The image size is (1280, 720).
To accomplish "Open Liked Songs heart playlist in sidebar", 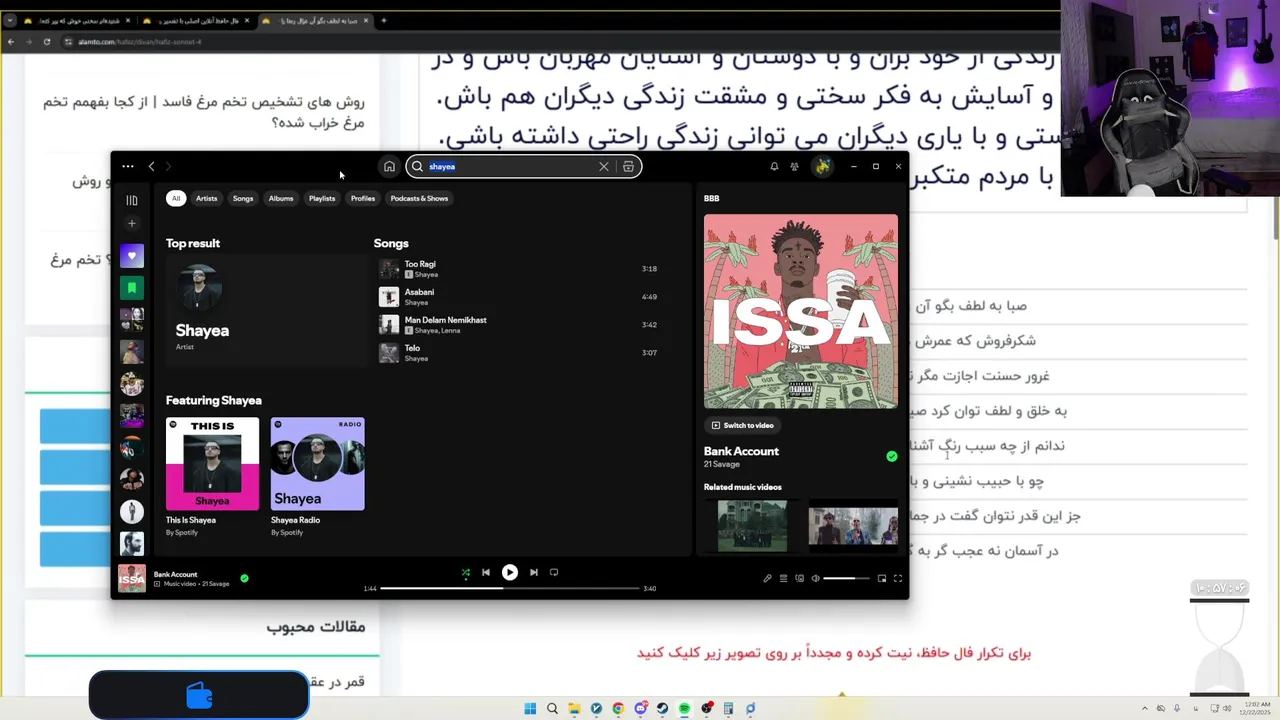I will 132,256.
